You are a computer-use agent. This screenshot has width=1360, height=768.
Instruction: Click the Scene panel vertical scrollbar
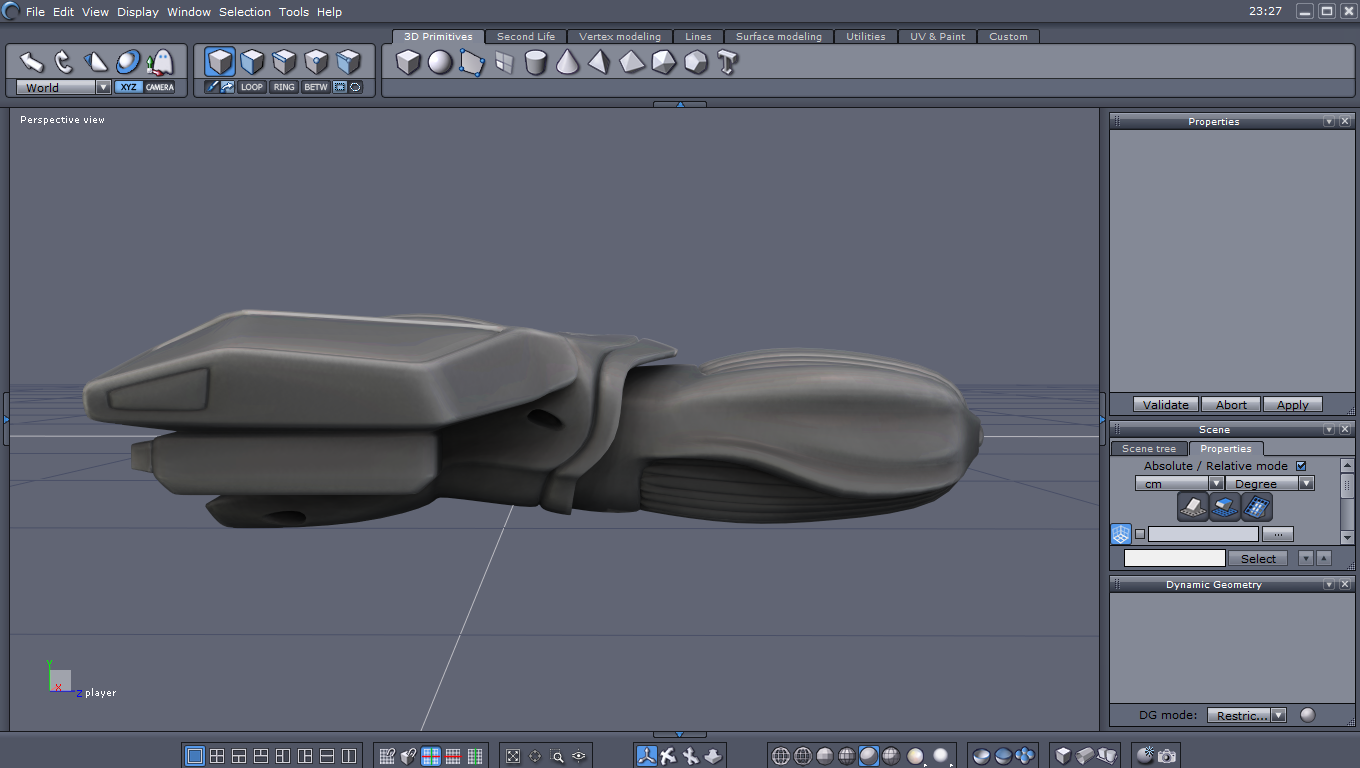click(x=1347, y=502)
